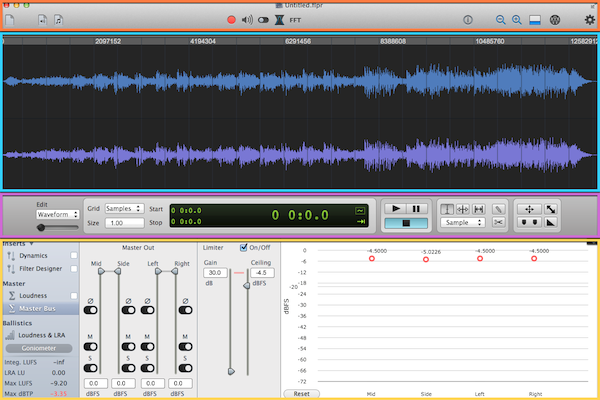Start recording with the red record button
This screenshot has height=400, width=600.
tap(231, 20)
